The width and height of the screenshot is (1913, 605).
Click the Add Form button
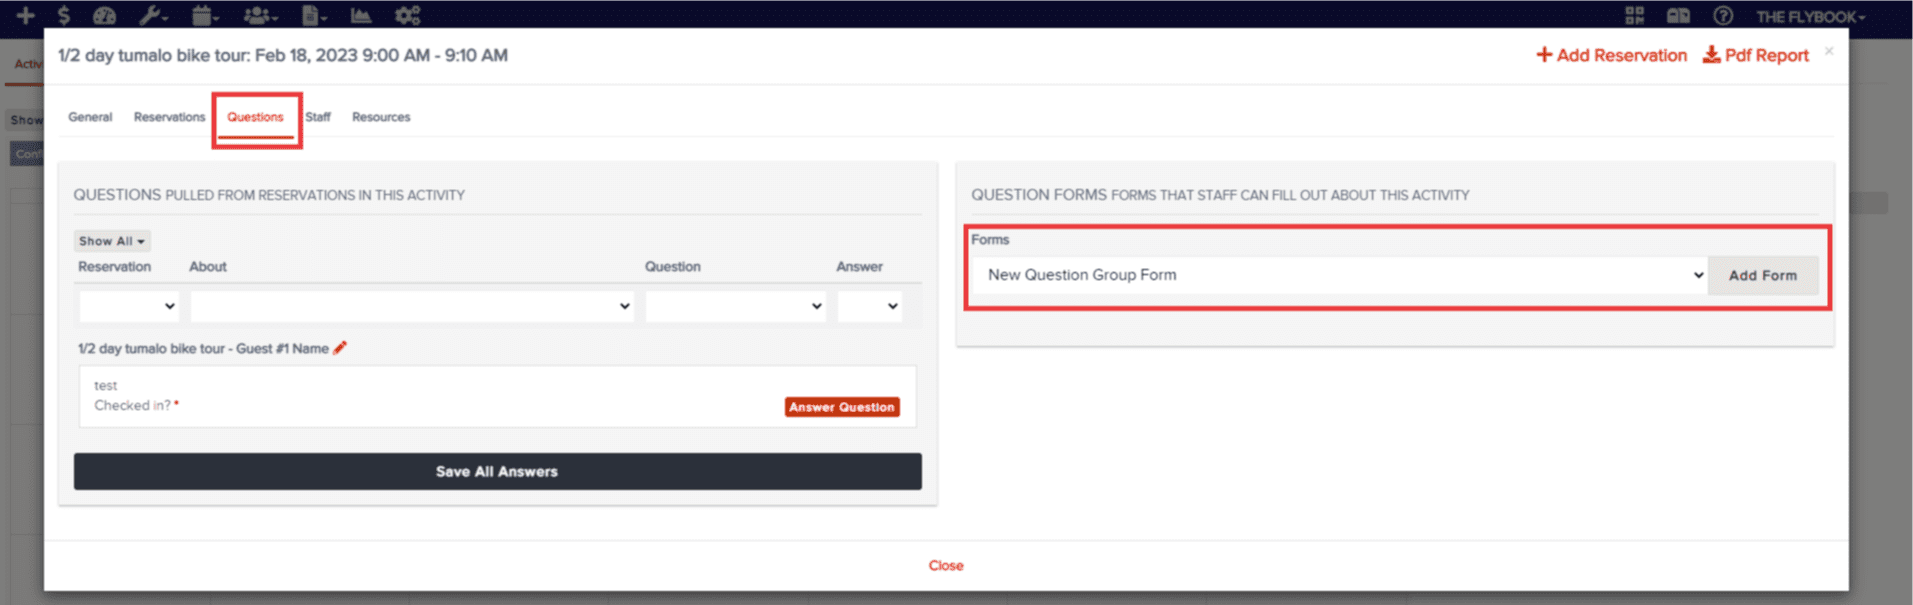pyautogui.click(x=1762, y=275)
